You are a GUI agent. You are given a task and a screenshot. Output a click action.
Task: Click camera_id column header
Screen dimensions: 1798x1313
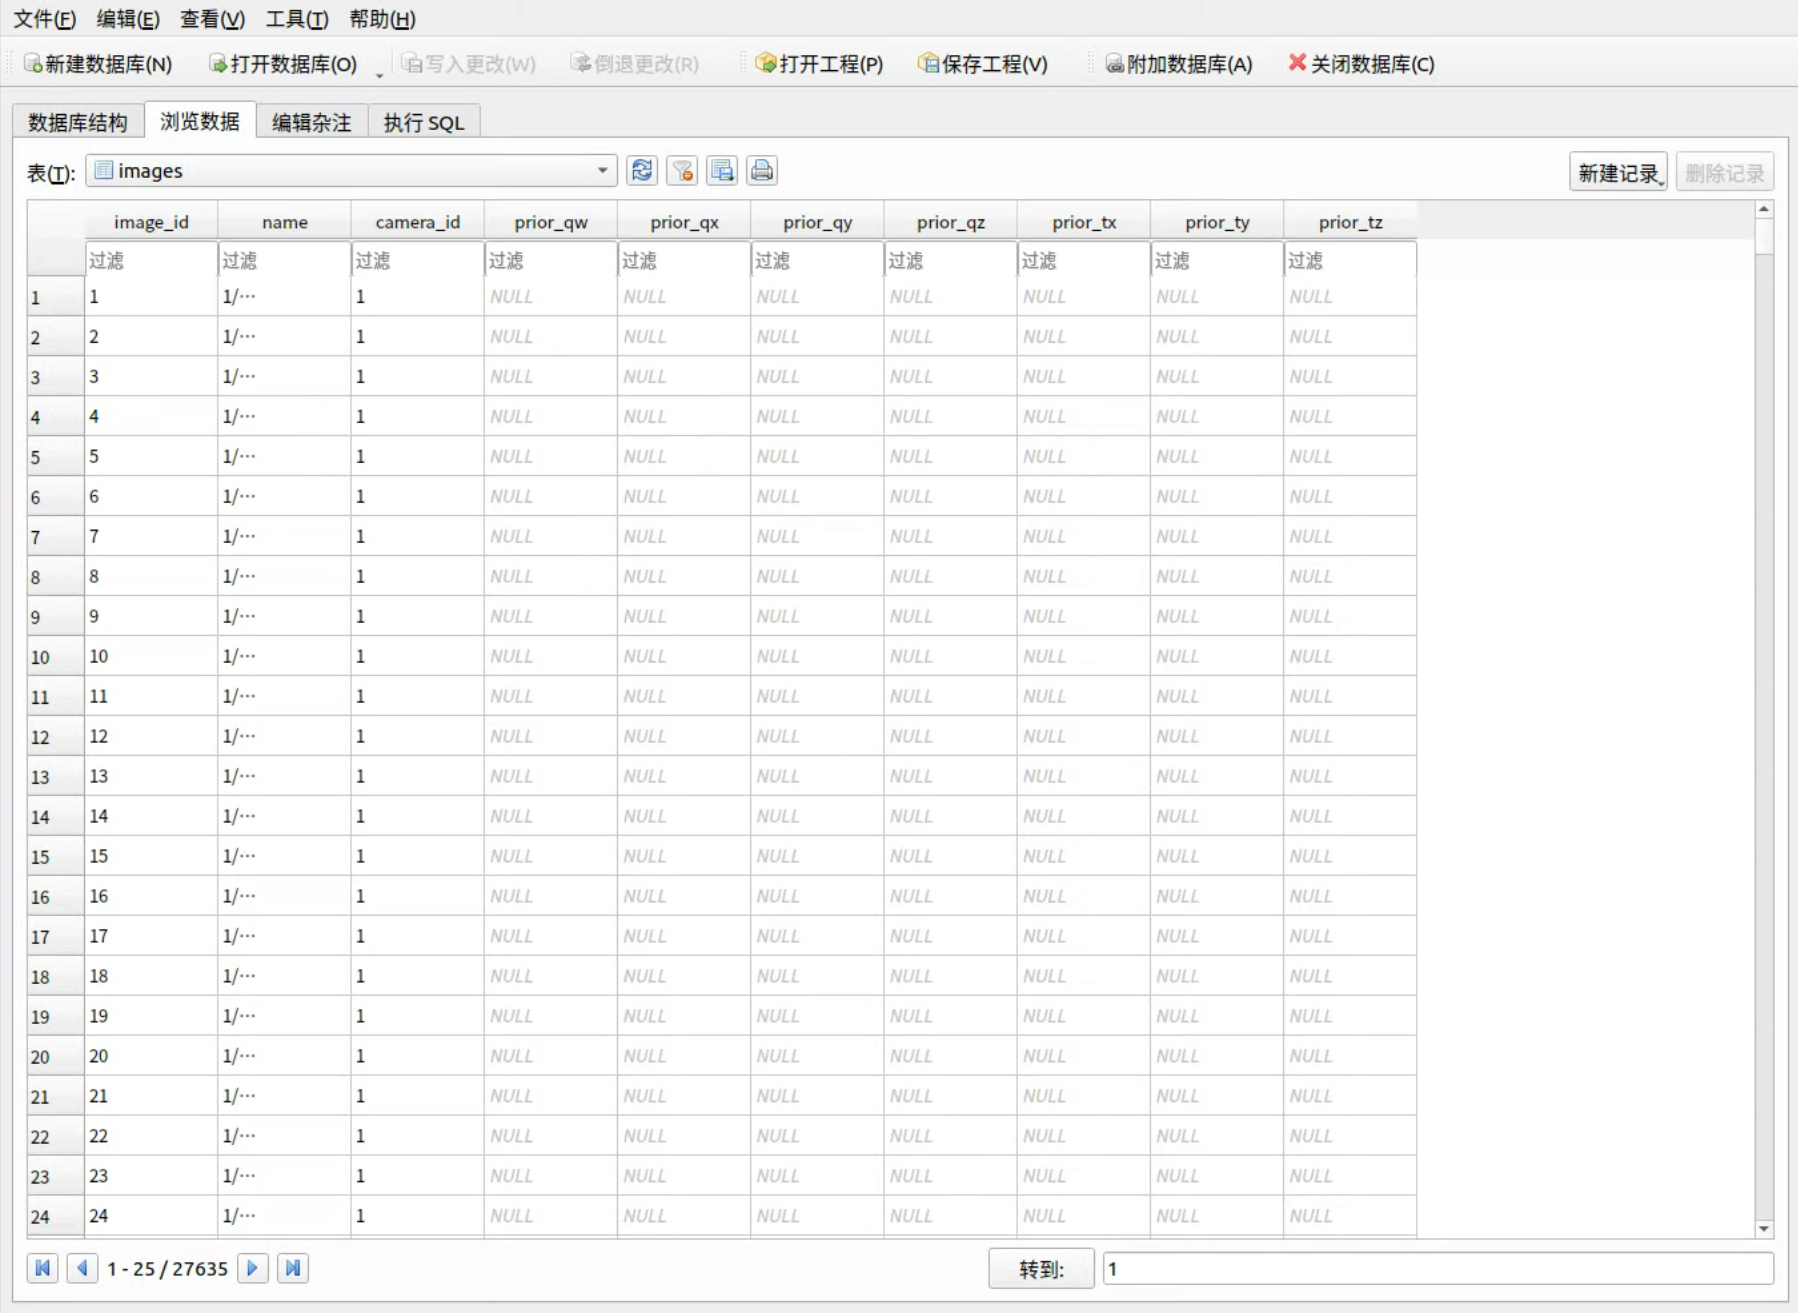point(418,221)
